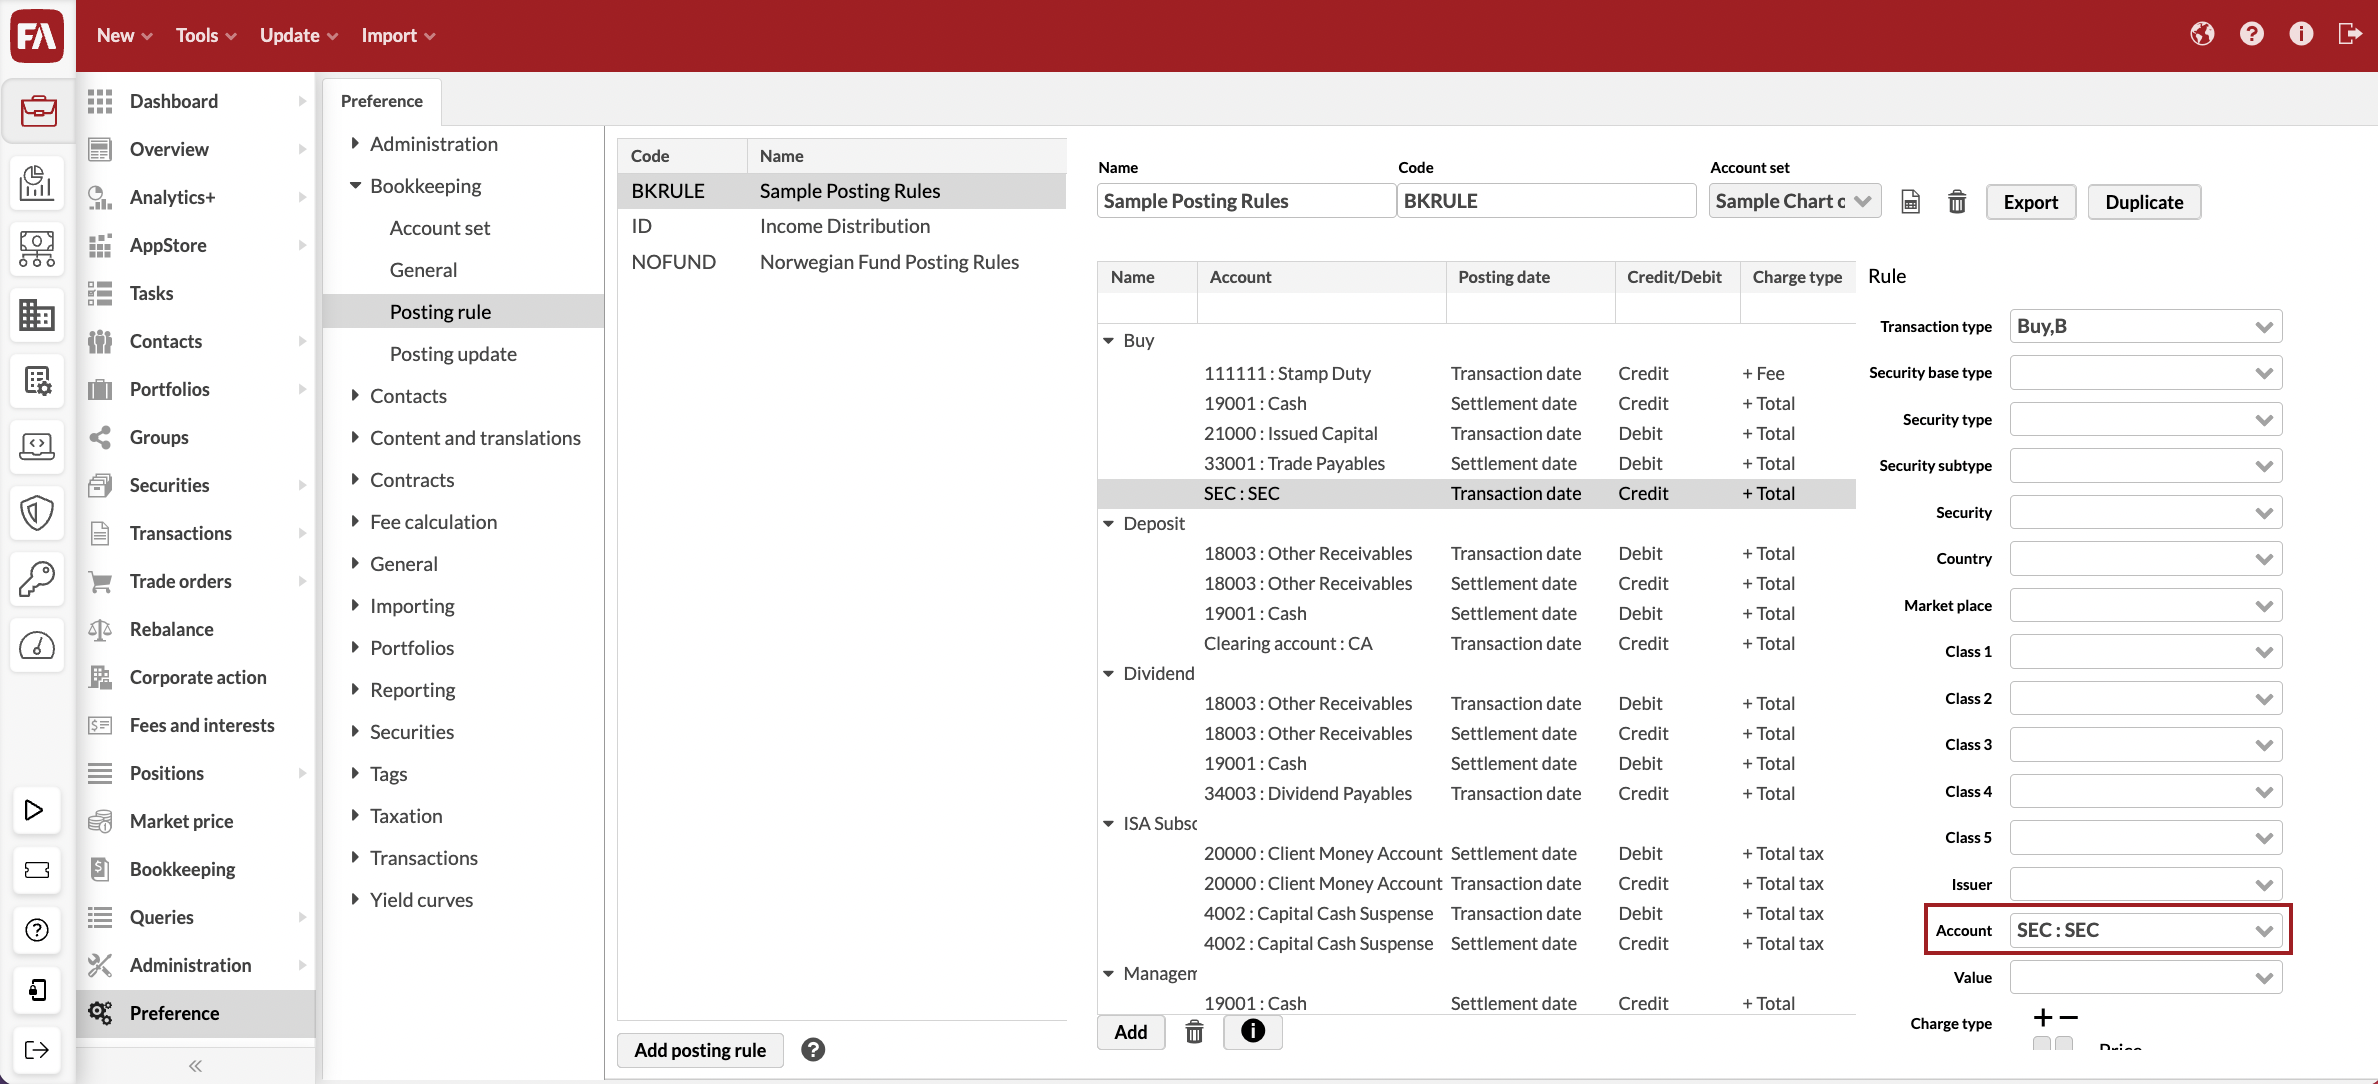This screenshot has height=1084, width=2378.
Task: Select the briefcase icon in left rail
Action: (37, 110)
